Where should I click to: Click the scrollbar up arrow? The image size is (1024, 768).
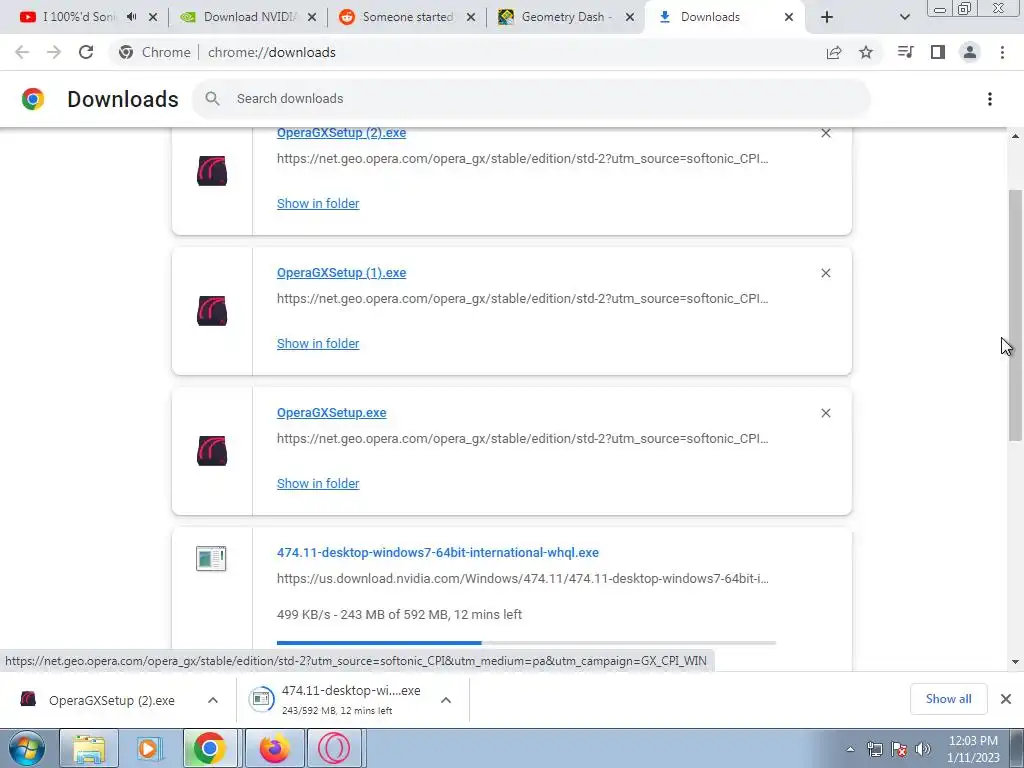[x=1015, y=136]
